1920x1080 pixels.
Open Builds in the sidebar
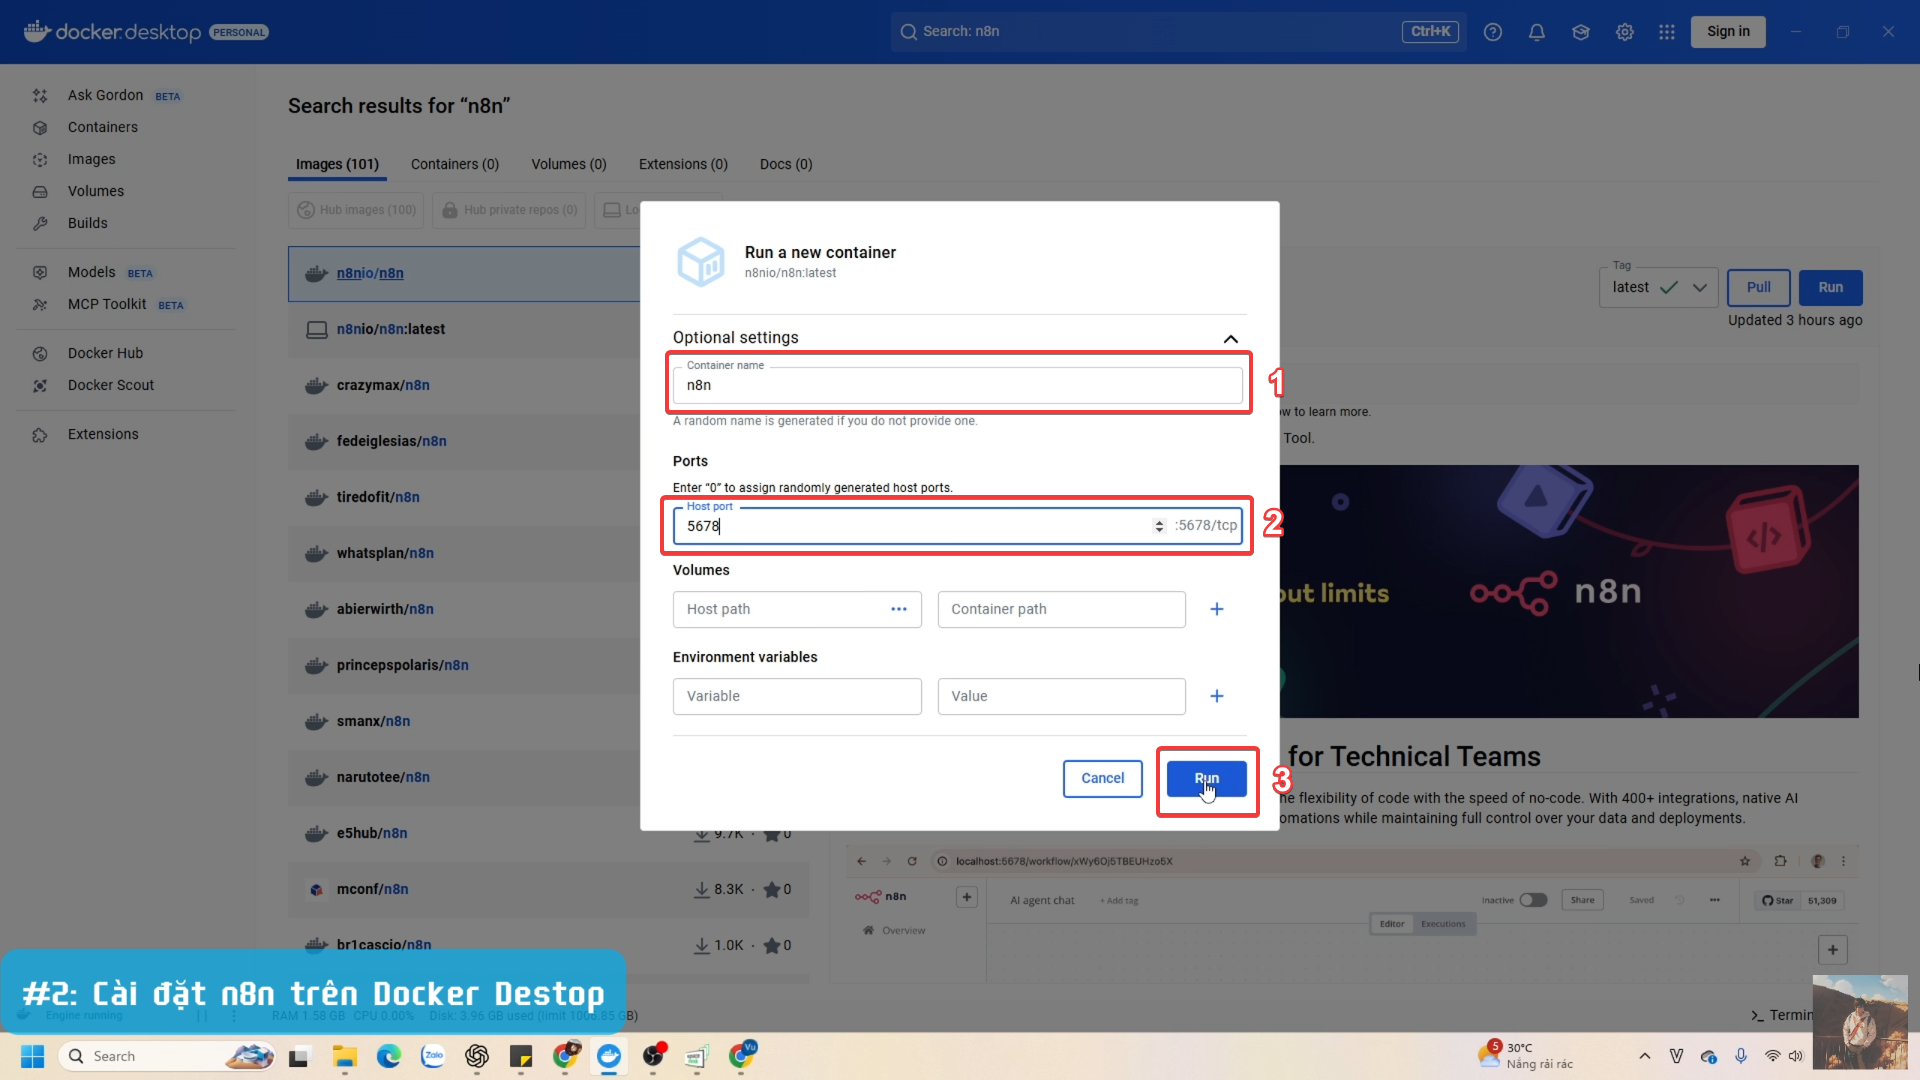(88, 223)
